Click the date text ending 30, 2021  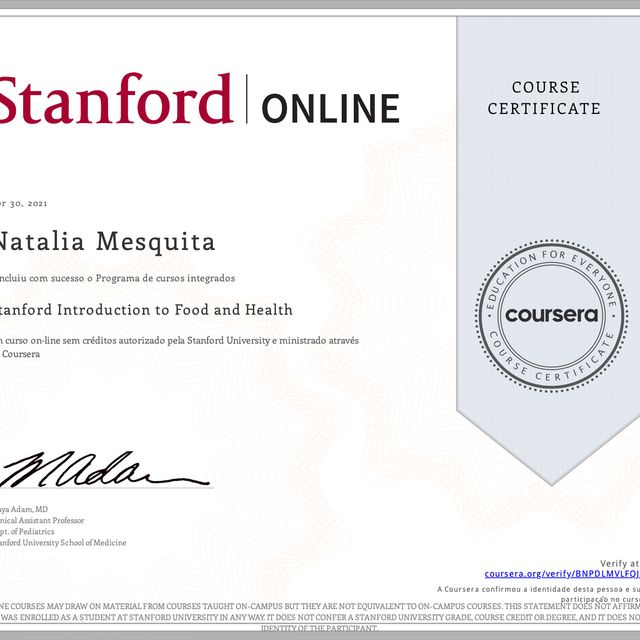click(x=24, y=204)
